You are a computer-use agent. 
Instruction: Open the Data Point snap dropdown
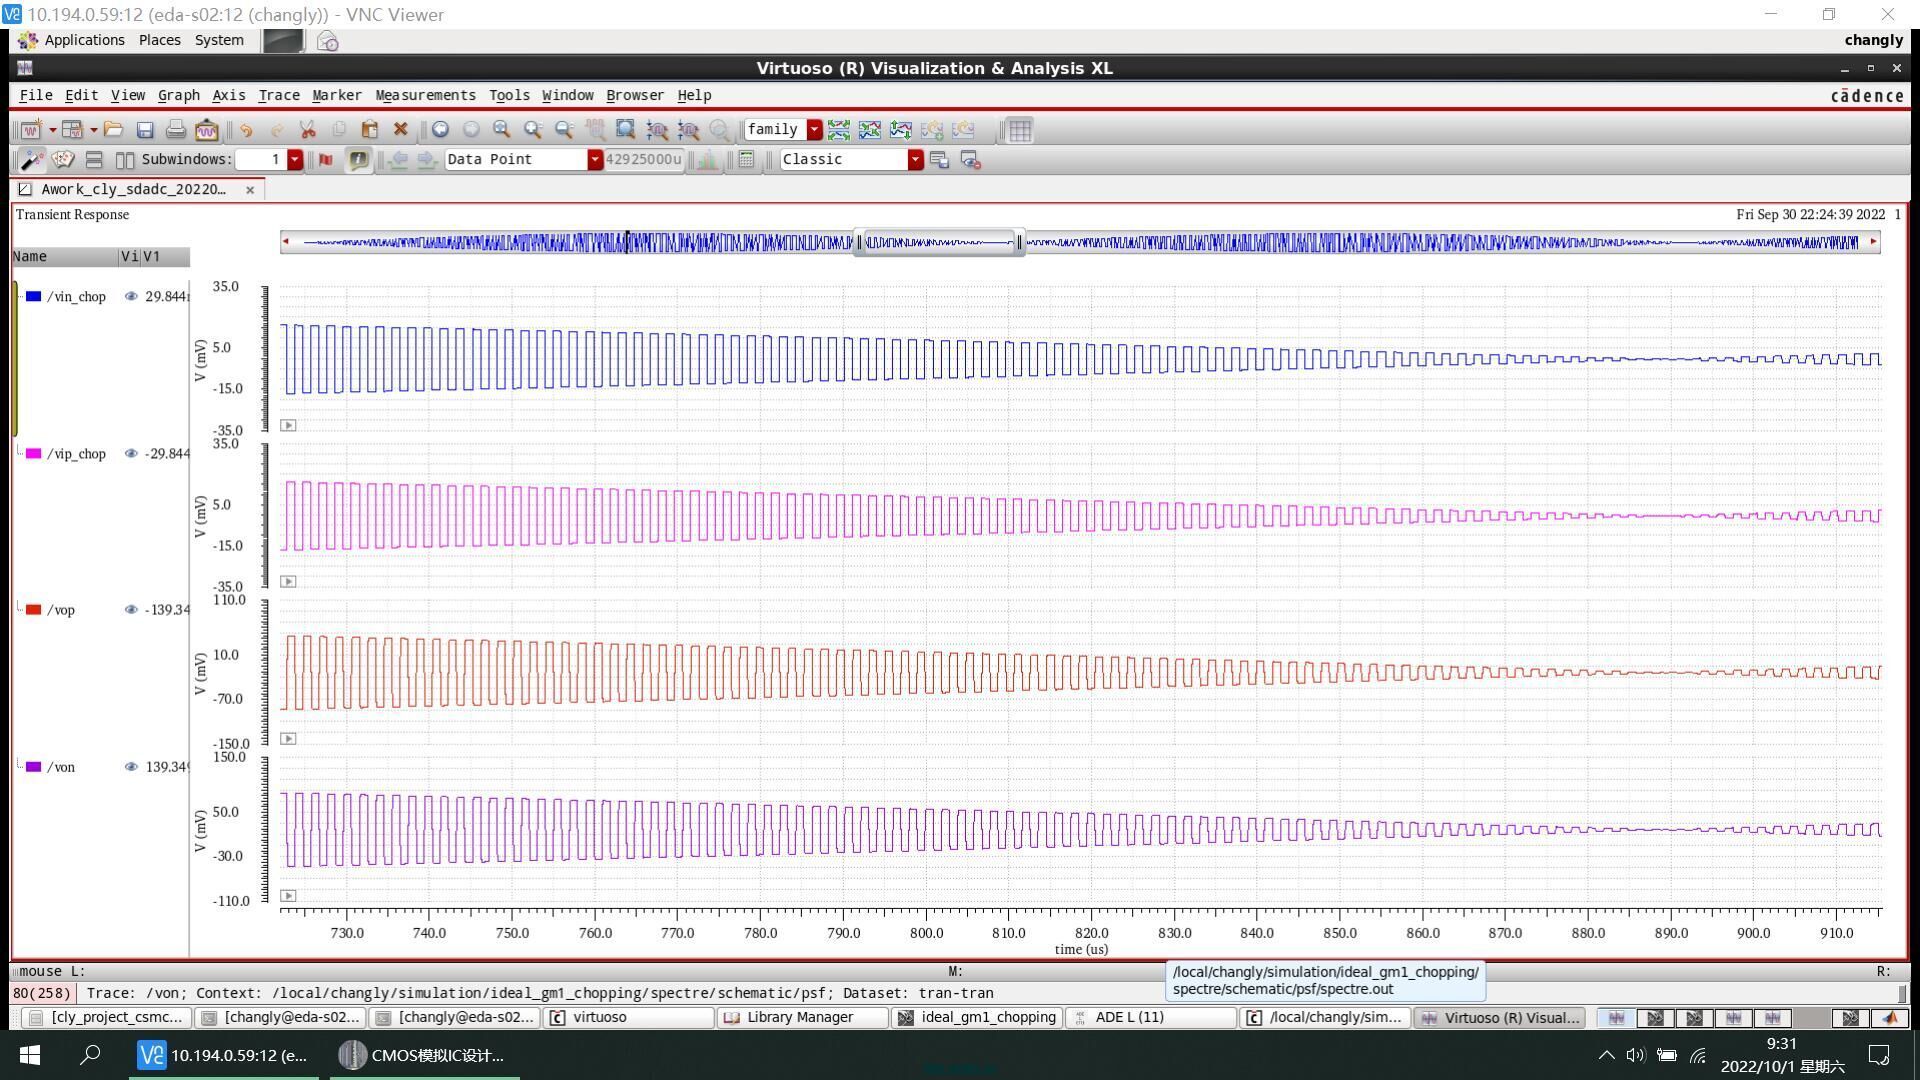tap(595, 160)
